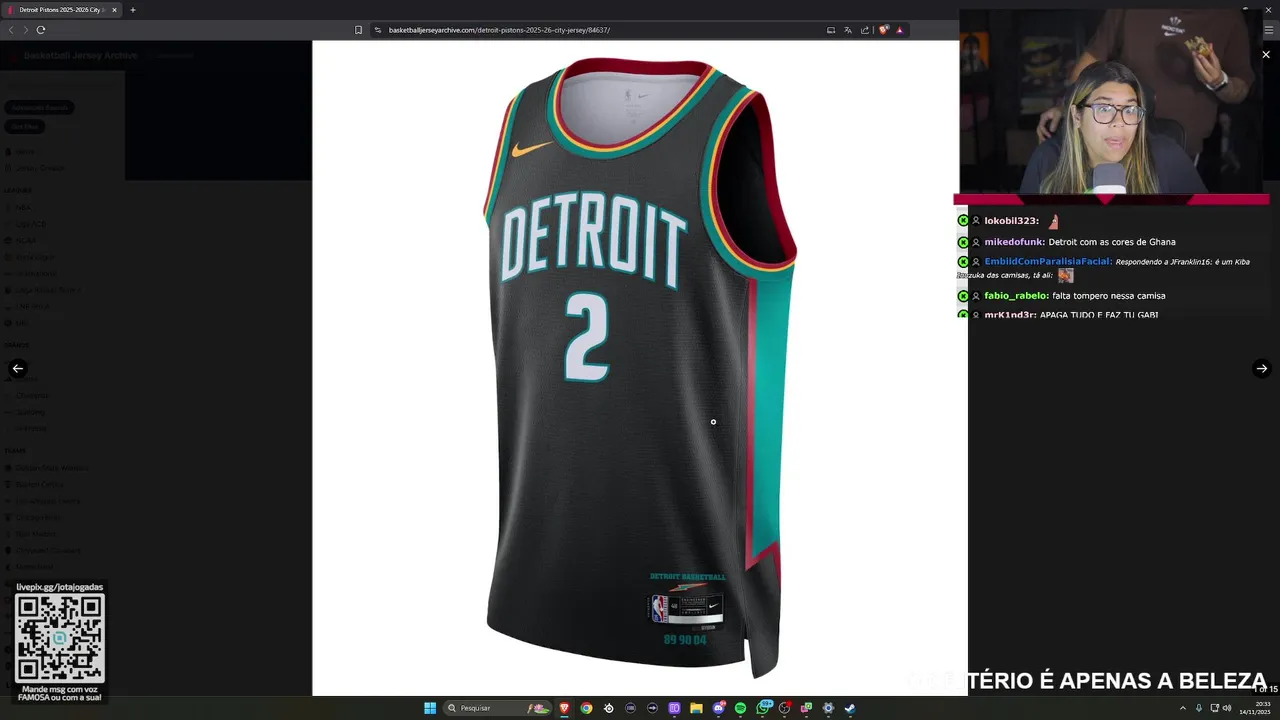Click the browser forward arrow
Image resolution: width=1280 pixels, height=720 pixels.
26,30
